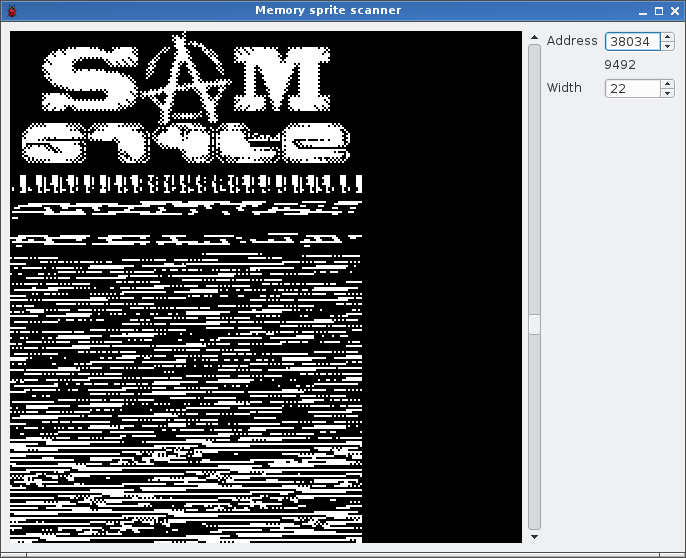
Task: Close the Memory sprite scanner window
Action: (675, 10)
